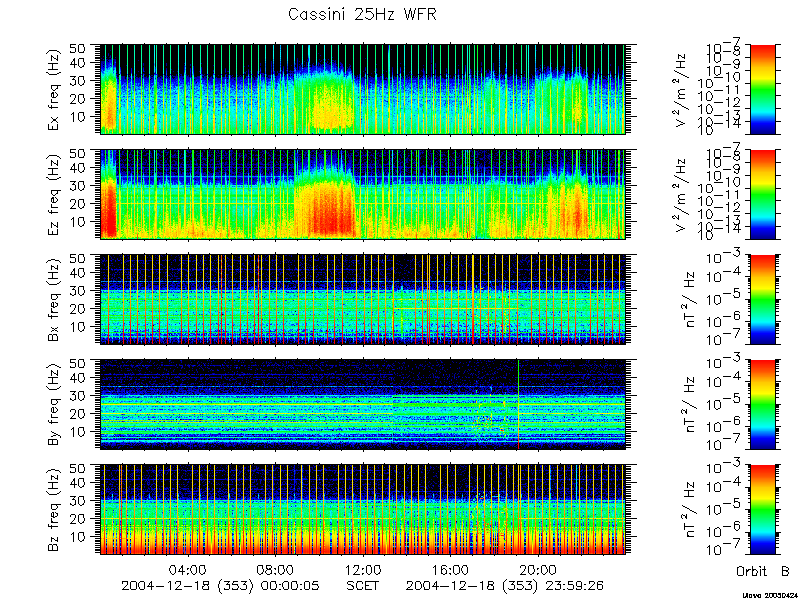Select the Bx freq (Hz) axis label
Image resolution: width=800 pixels, height=600 pixels.
click(x=55, y=299)
